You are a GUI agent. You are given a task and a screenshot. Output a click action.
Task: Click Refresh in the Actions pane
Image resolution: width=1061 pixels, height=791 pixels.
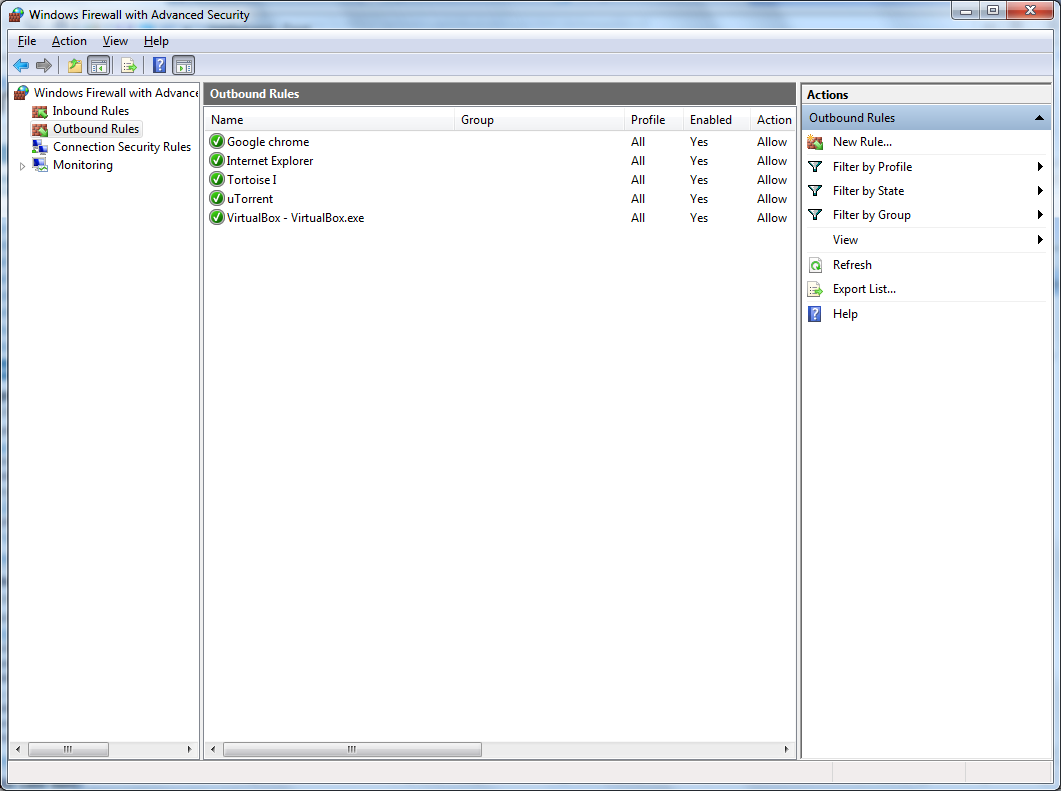(x=852, y=265)
